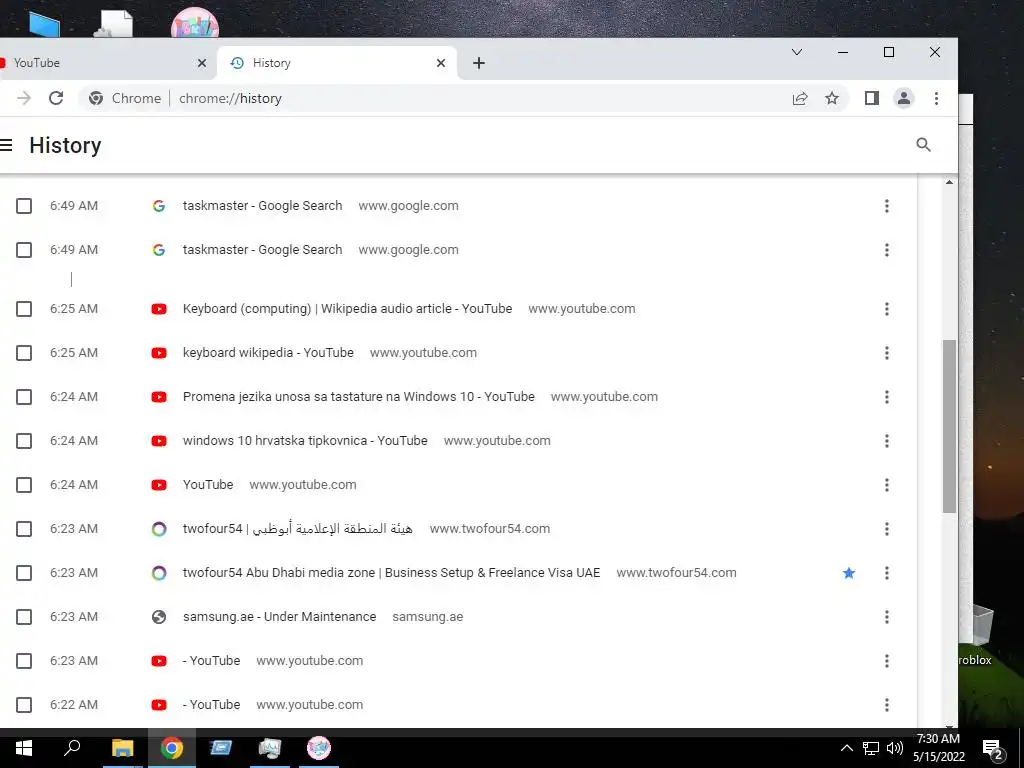Image resolution: width=1024 pixels, height=768 pixels.
Task: Check the keyboard wikipedia - YouTube entry
Action: coord(24,353)
